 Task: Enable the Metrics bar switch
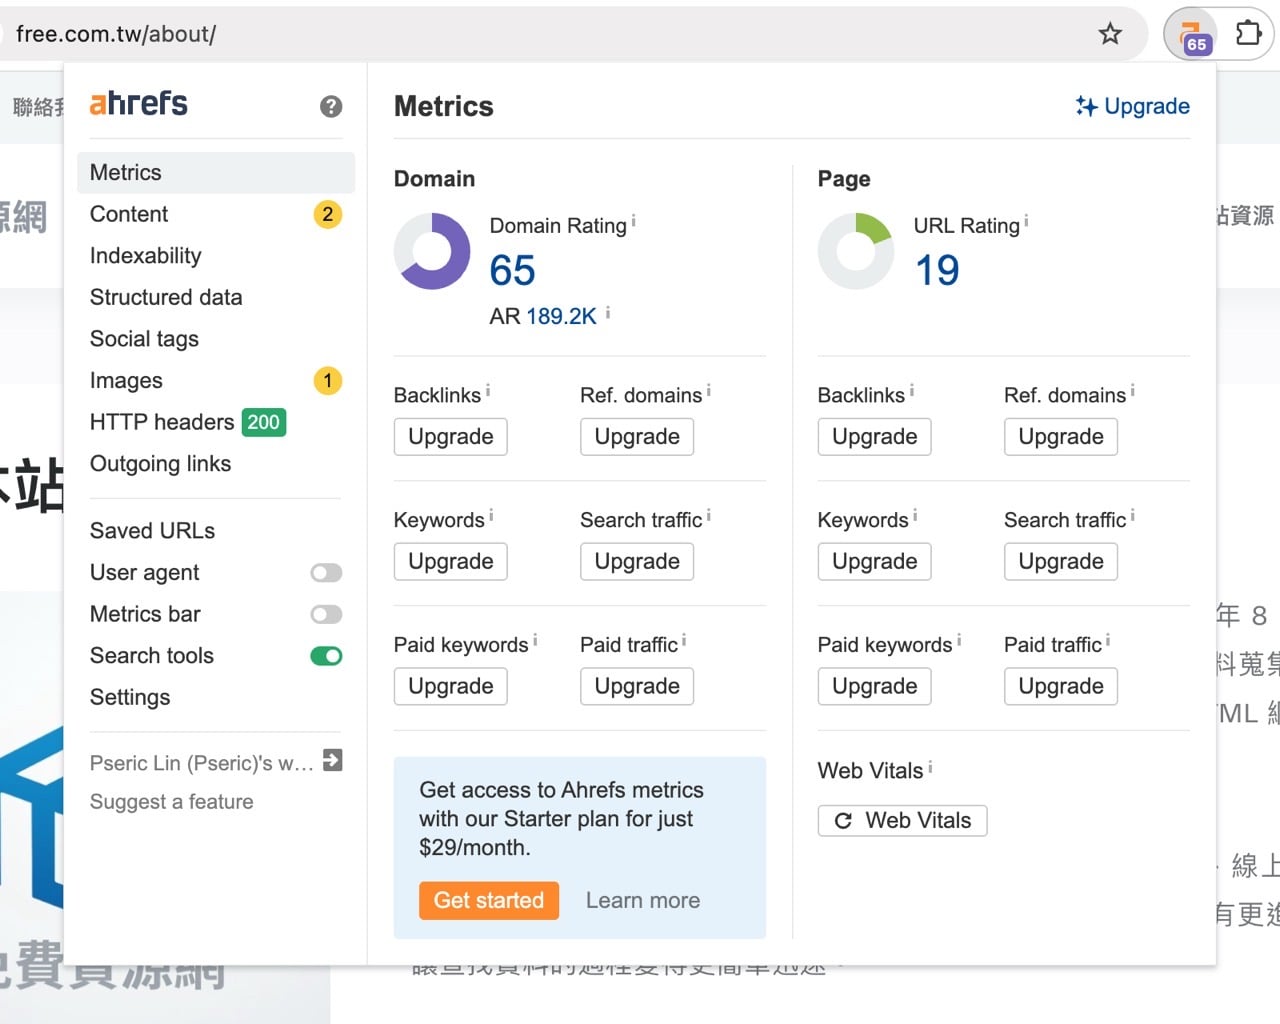tap(326, 614)
